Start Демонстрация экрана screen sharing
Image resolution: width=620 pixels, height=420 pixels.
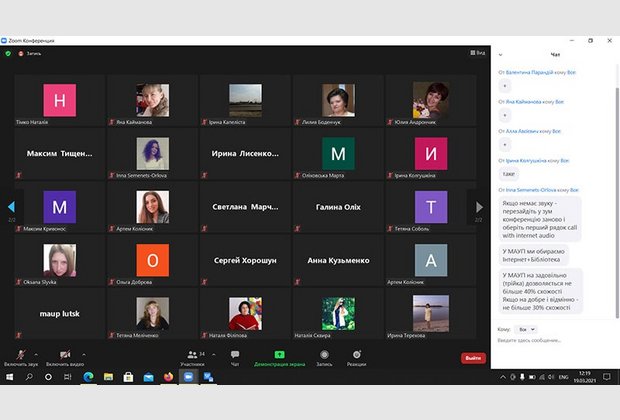point(279,357)
